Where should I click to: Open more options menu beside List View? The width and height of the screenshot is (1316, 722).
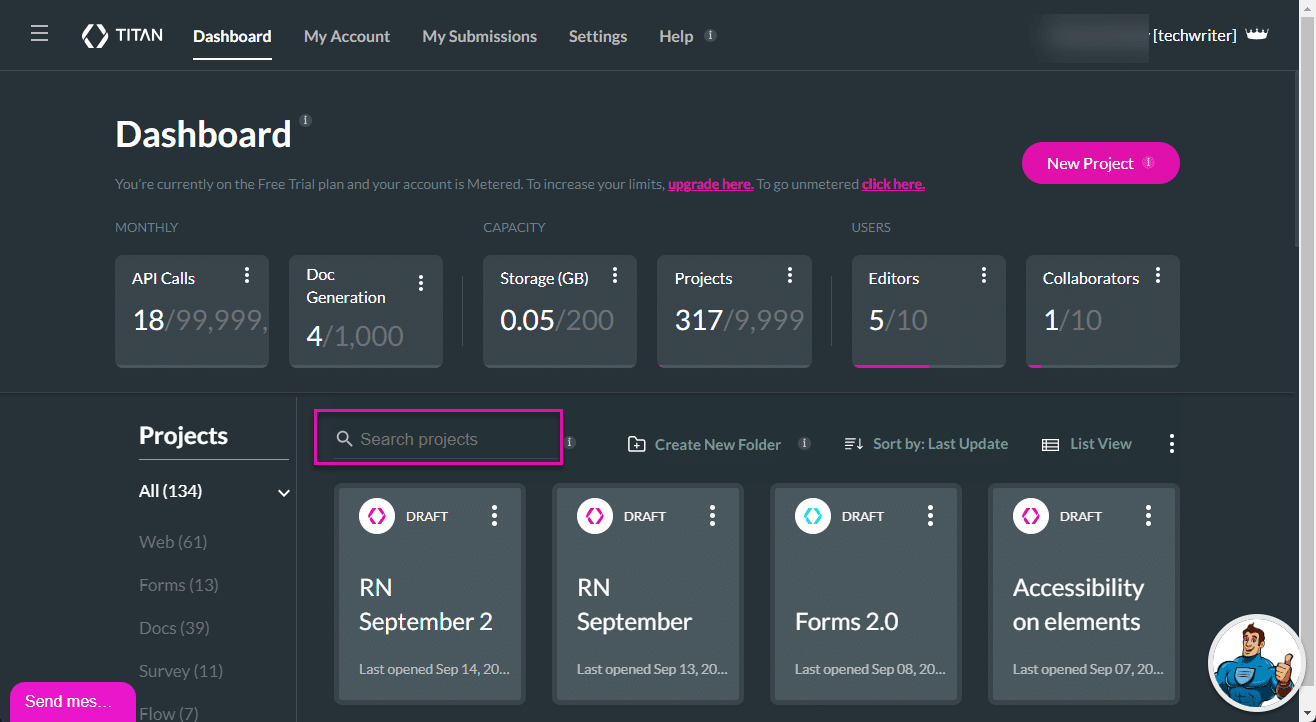1171,444
